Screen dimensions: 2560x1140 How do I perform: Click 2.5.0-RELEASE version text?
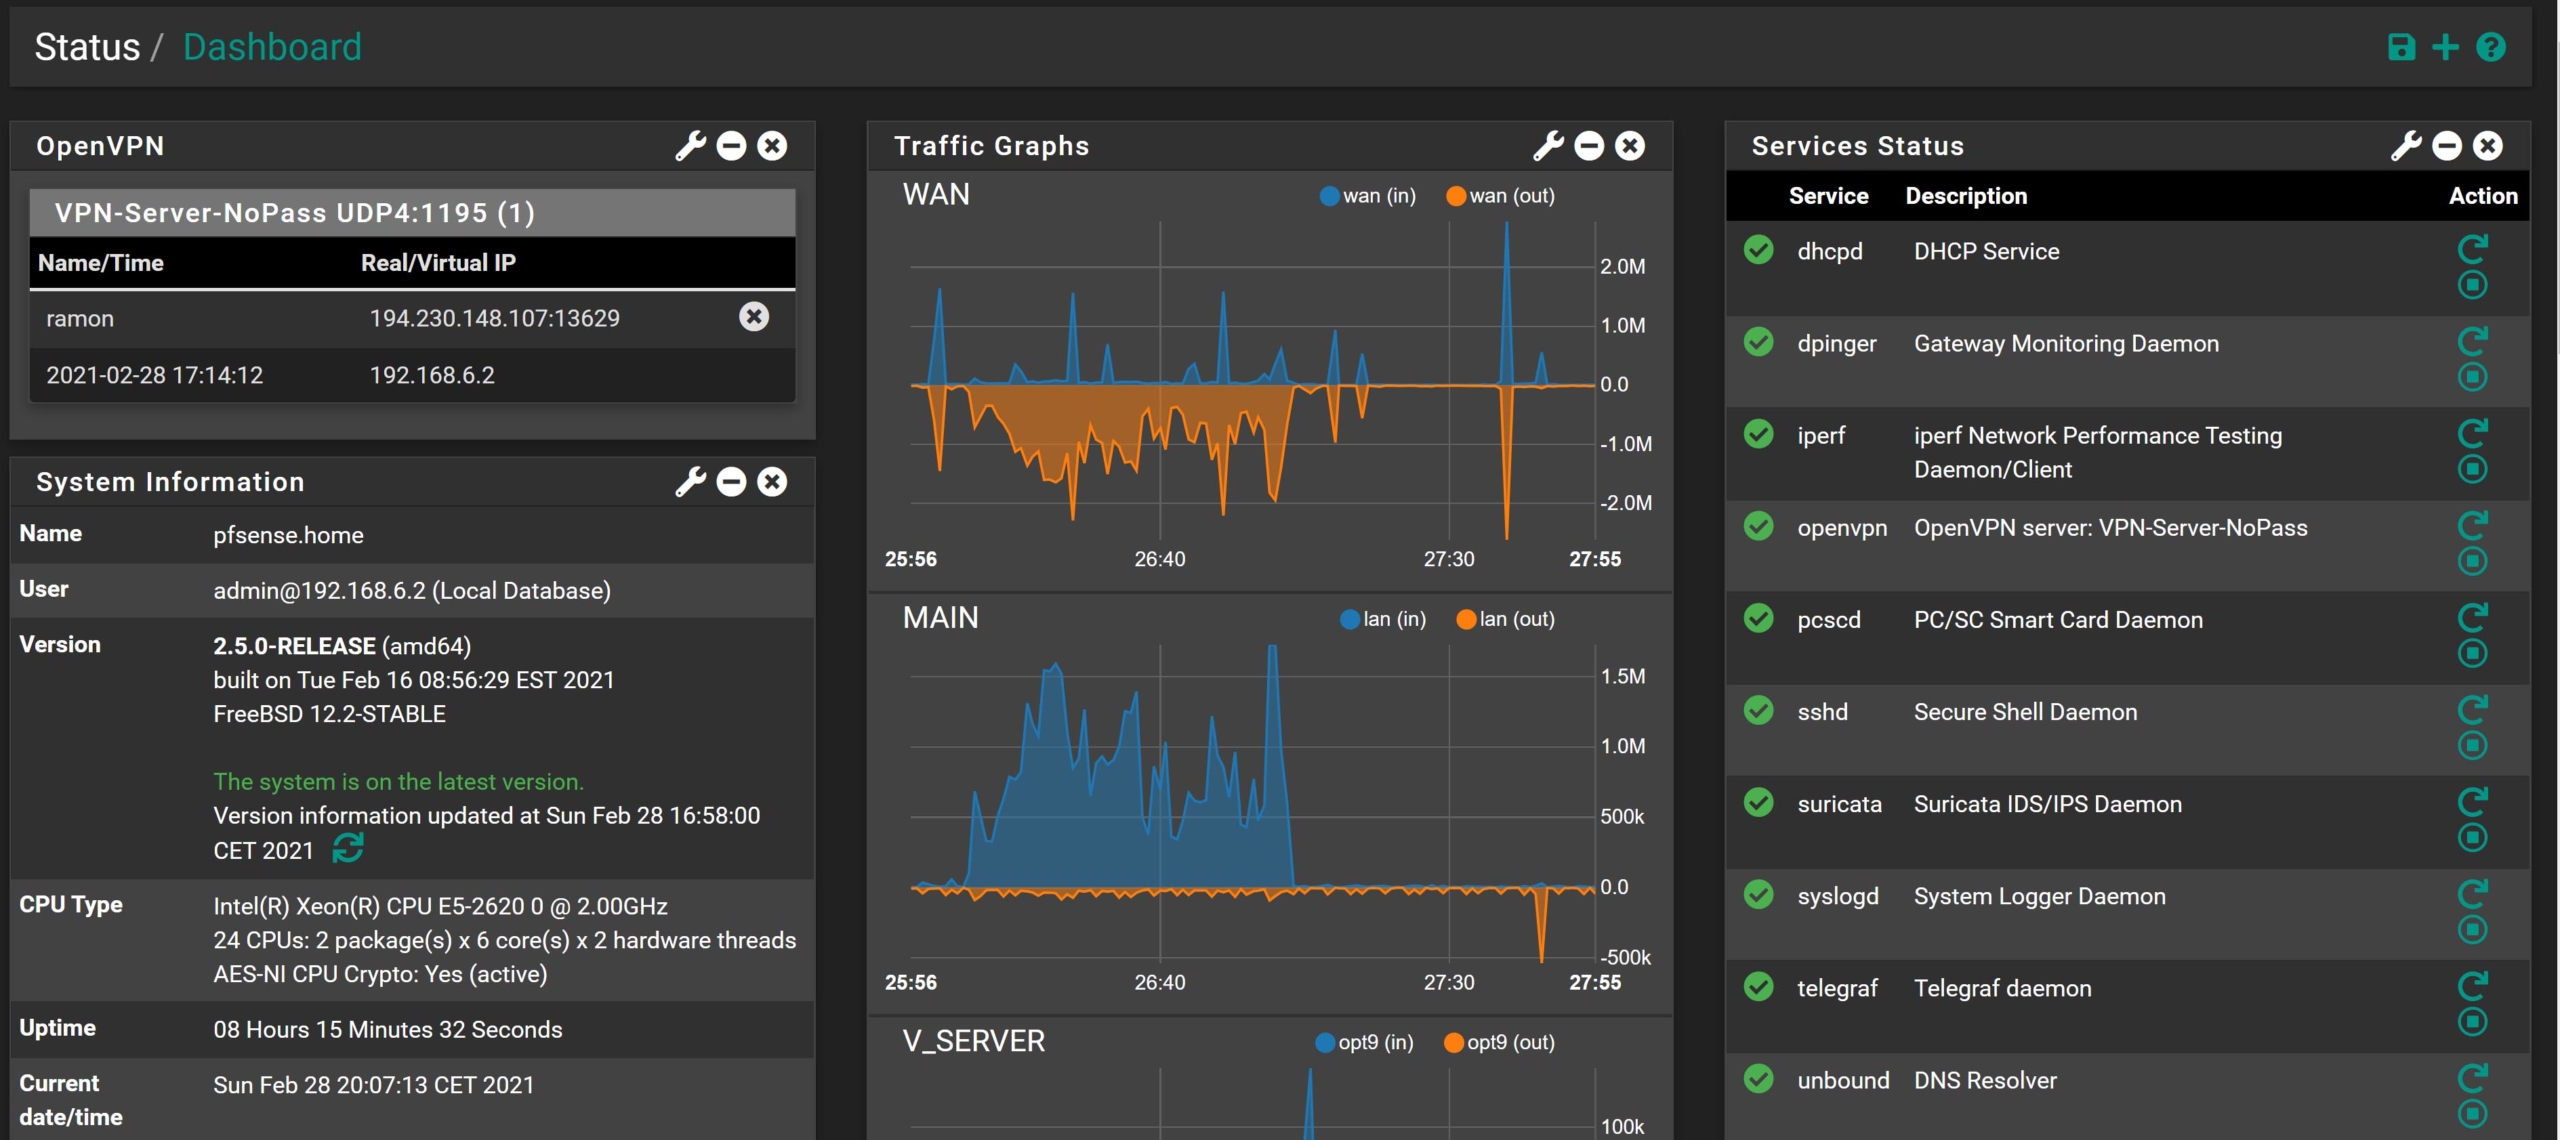coord(294,646)
